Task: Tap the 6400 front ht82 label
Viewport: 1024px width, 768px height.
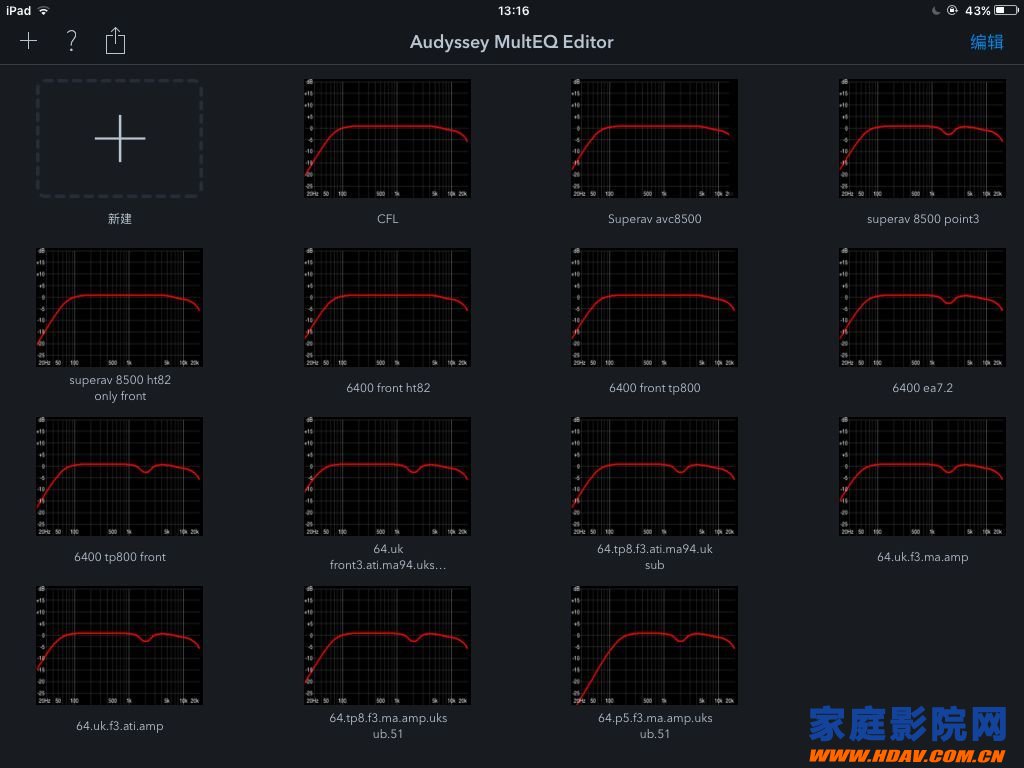Action: (x=388, y=388)
